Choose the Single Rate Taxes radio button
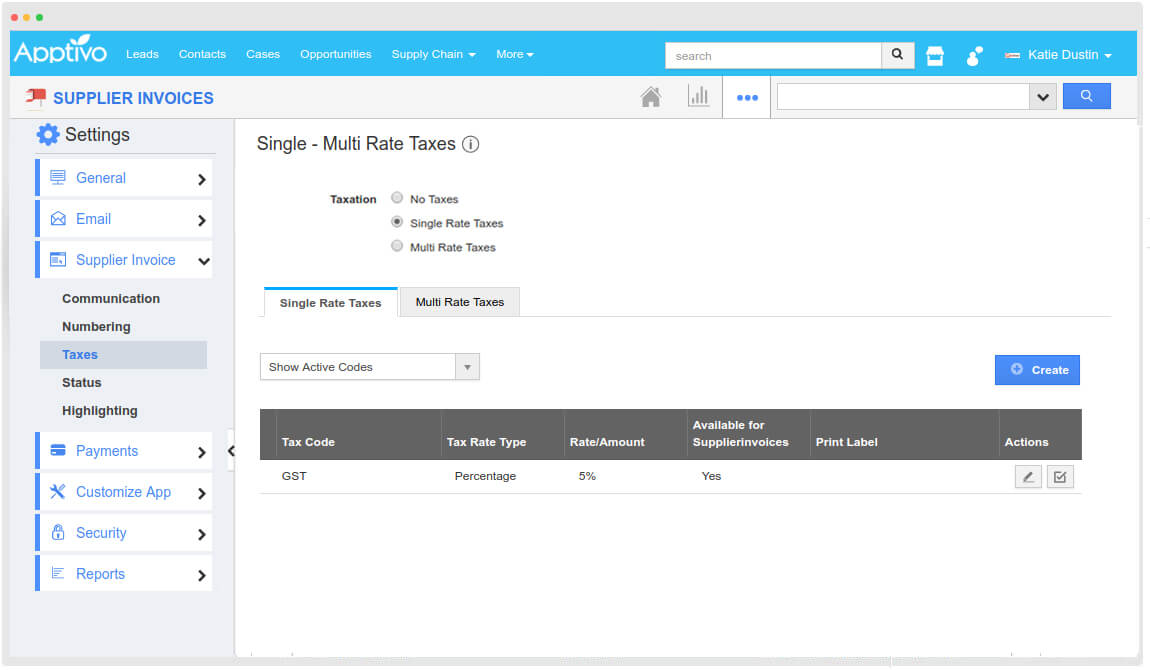 coord(397,222)
